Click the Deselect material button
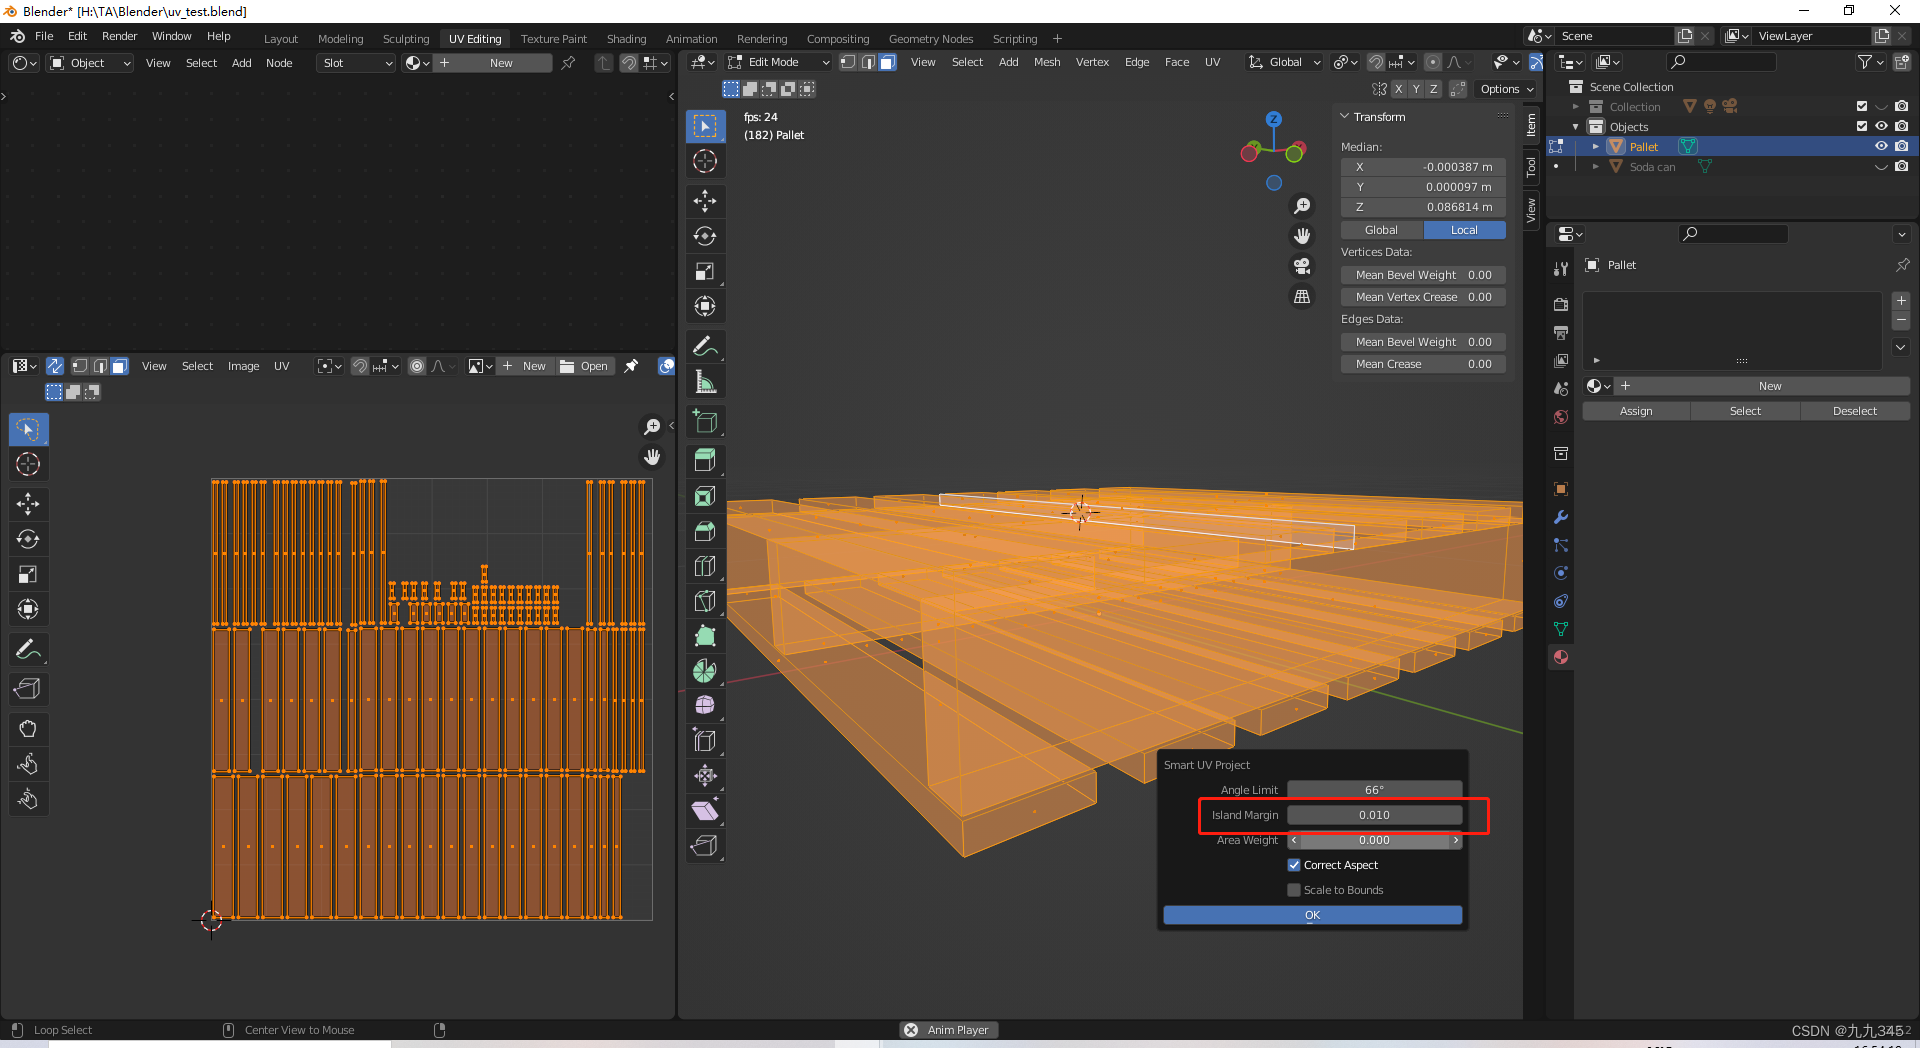Viewport: 1920px width, 1048px height. 1855,411
